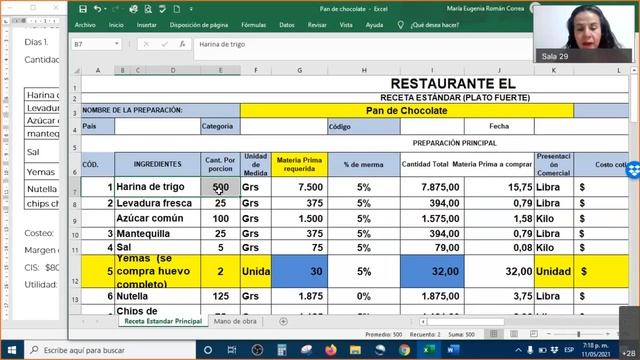This screenshot has width=640, height=360.
Task: Create a new blank workbook icon
Action: [x=177, y=9]
